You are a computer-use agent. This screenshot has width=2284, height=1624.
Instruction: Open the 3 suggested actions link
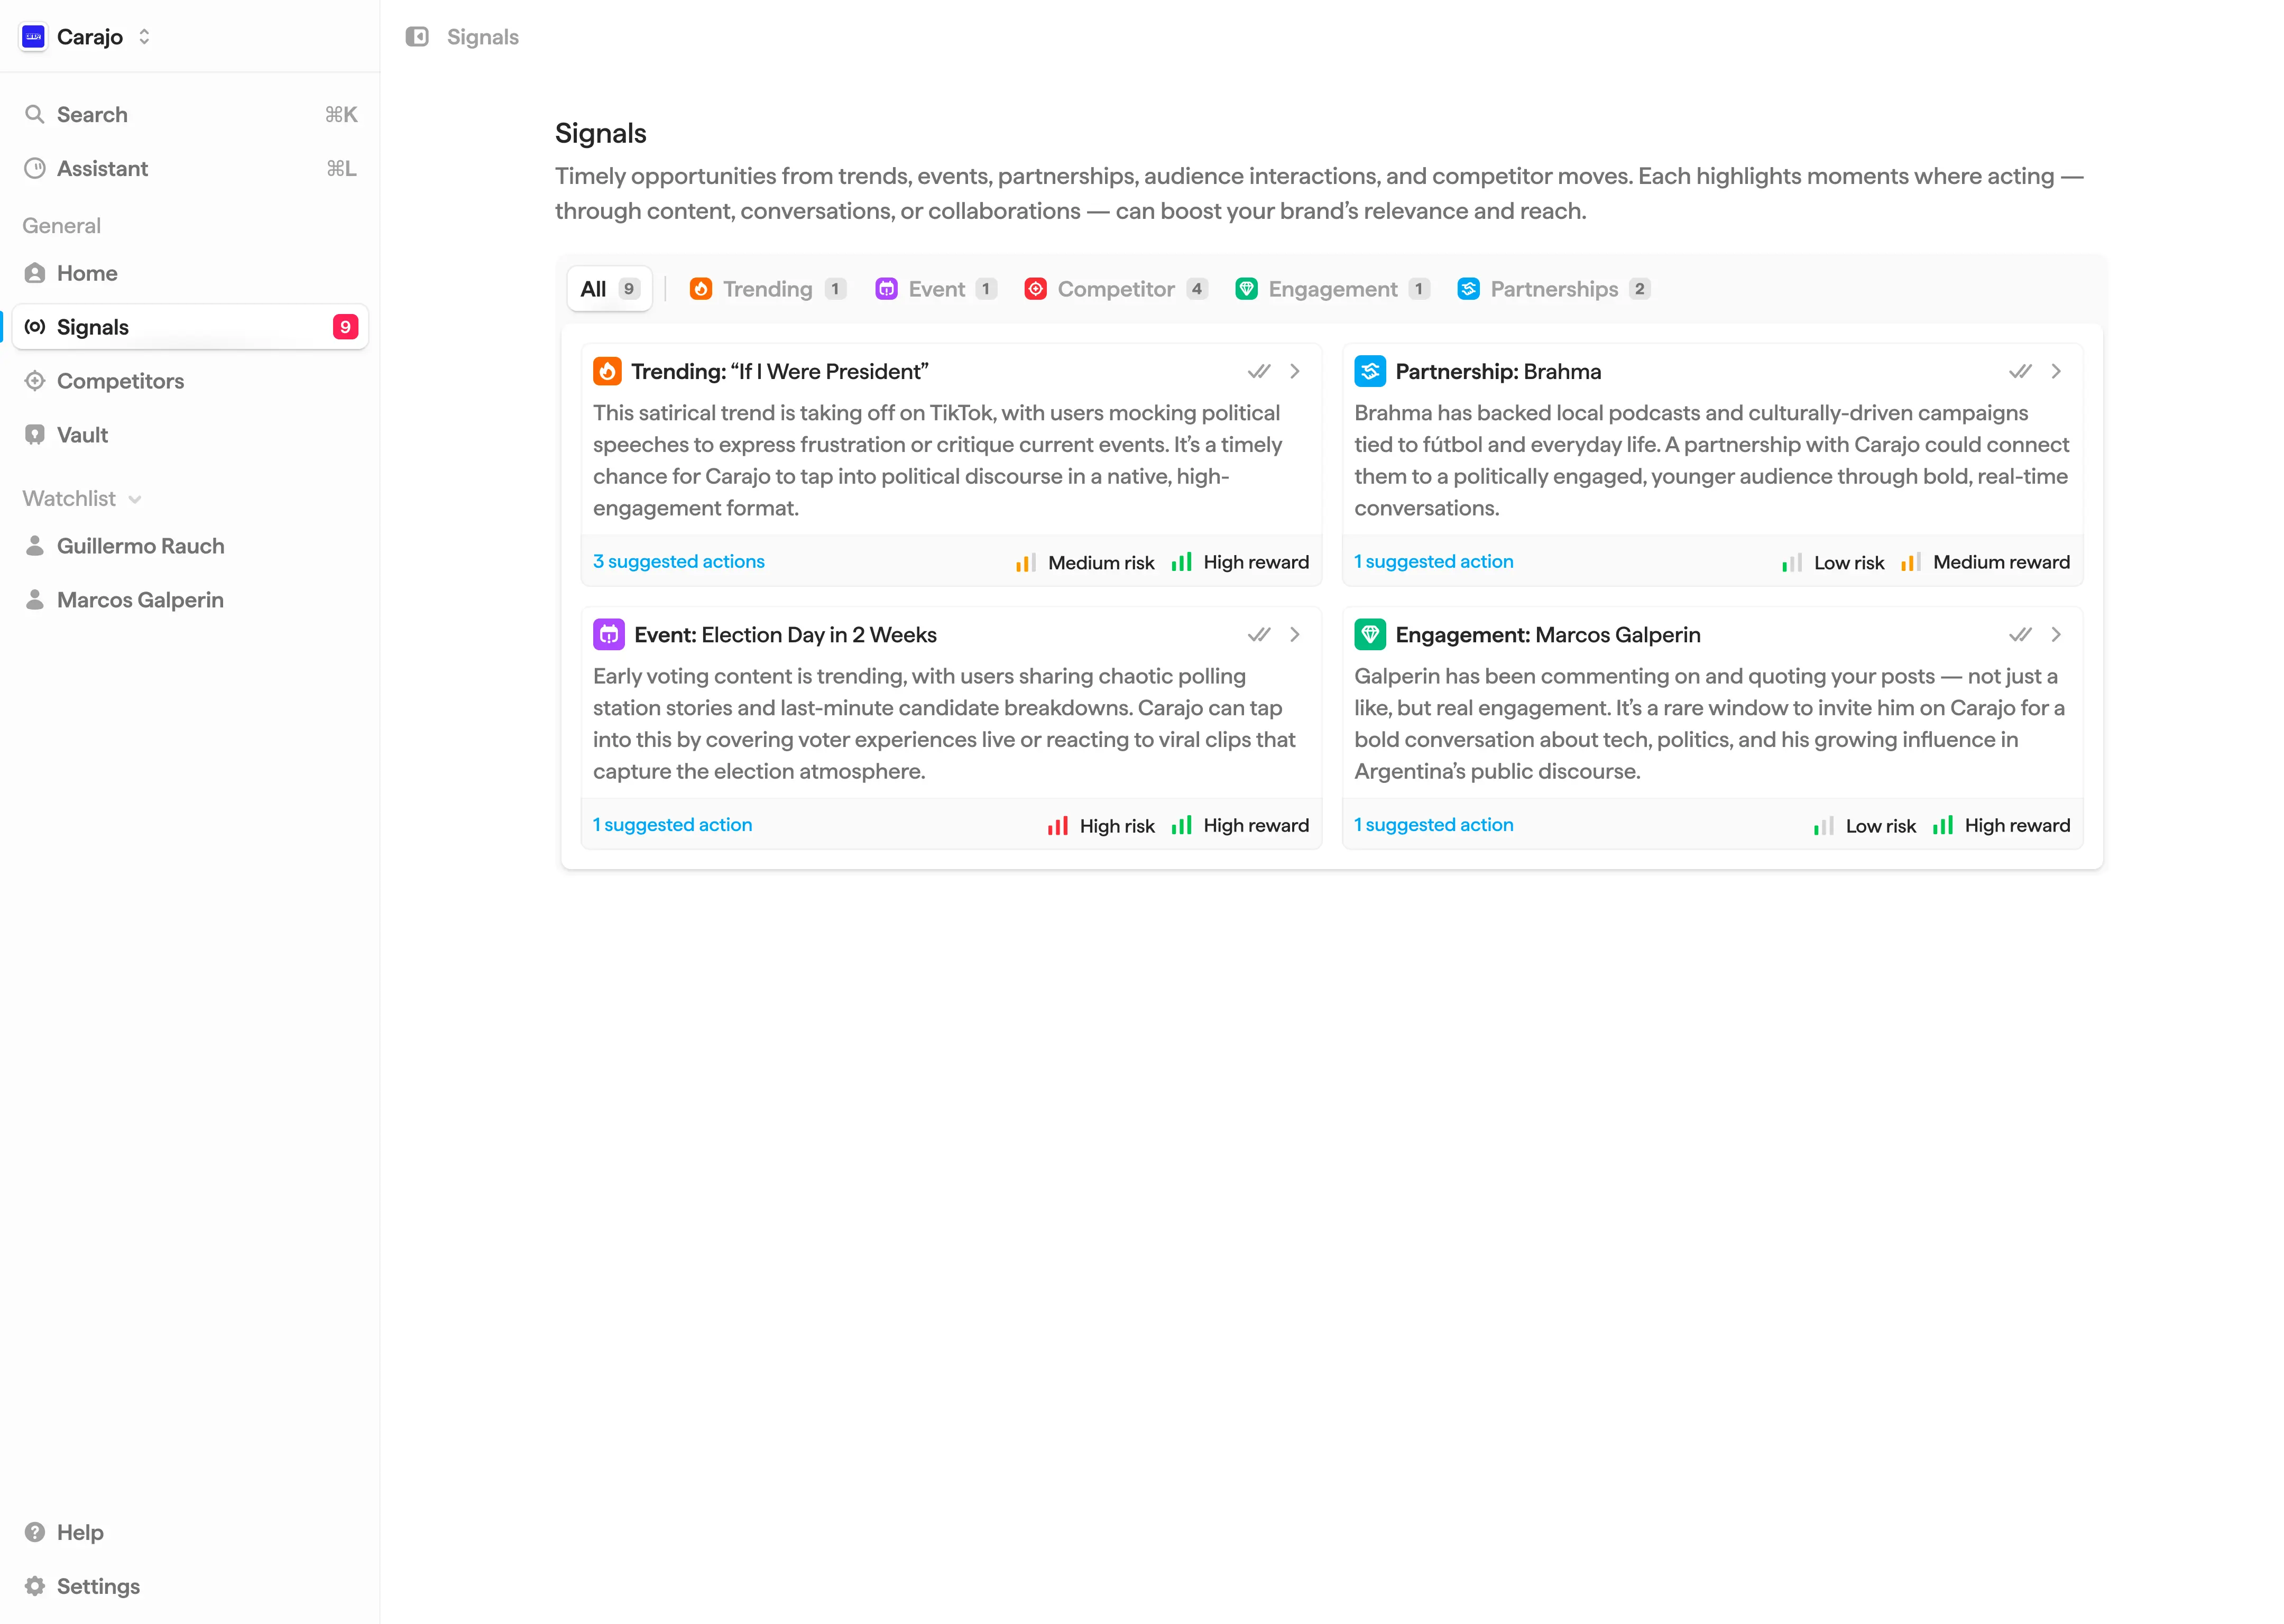click(x=678, y=561)
